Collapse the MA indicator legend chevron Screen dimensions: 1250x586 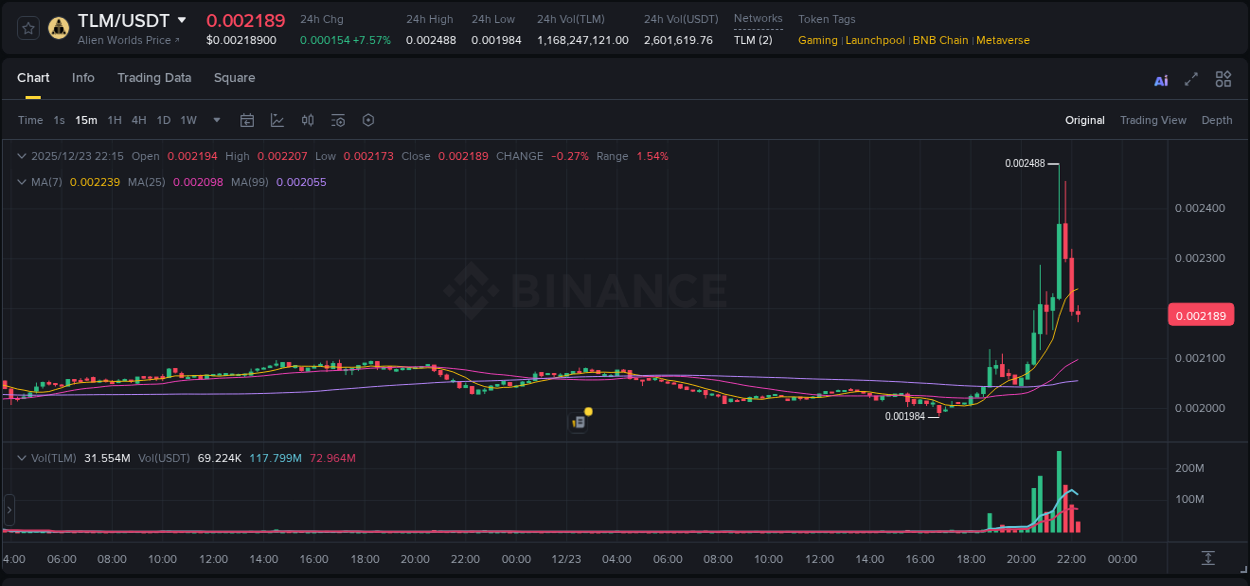22,182
